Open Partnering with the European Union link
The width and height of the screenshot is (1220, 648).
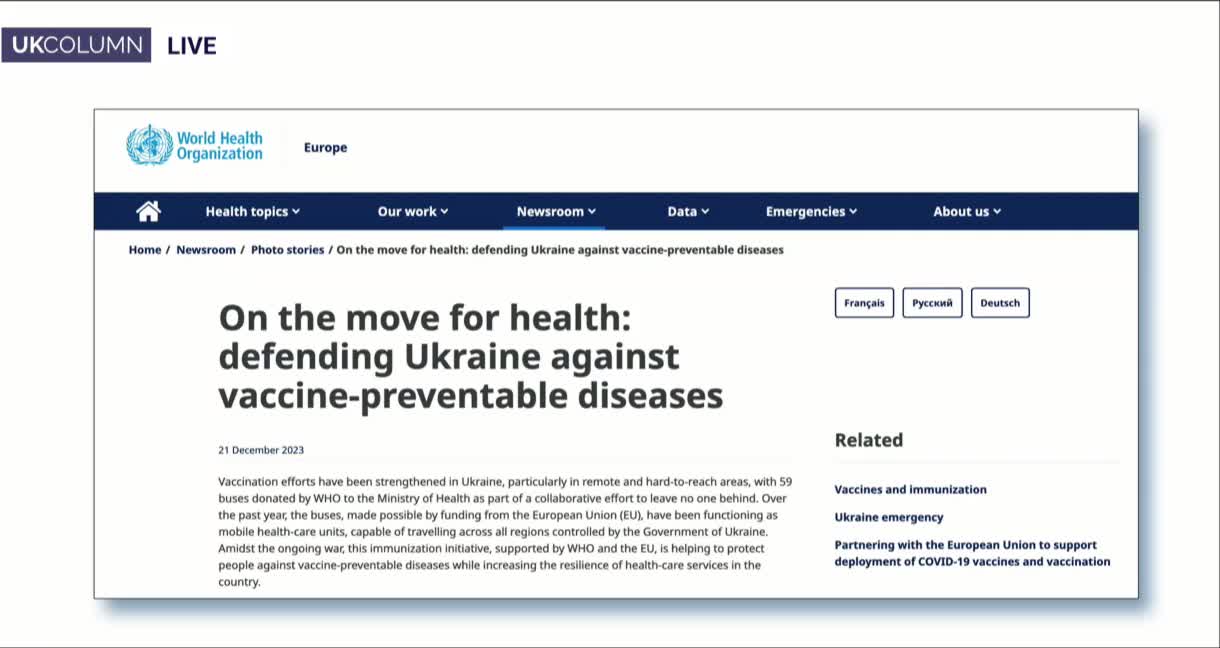click(972, 553)
